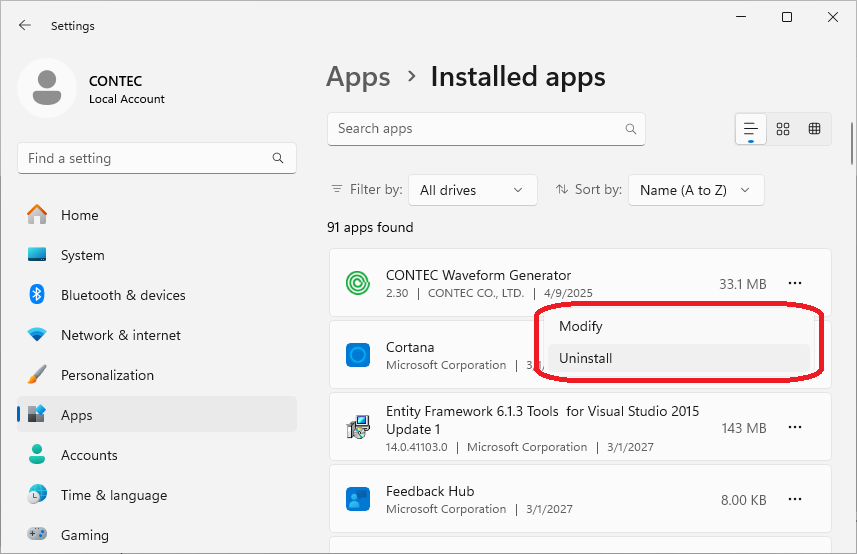Open more options for Feedback Hub
The width and height of the screenshot is (857, 554).
795,499
